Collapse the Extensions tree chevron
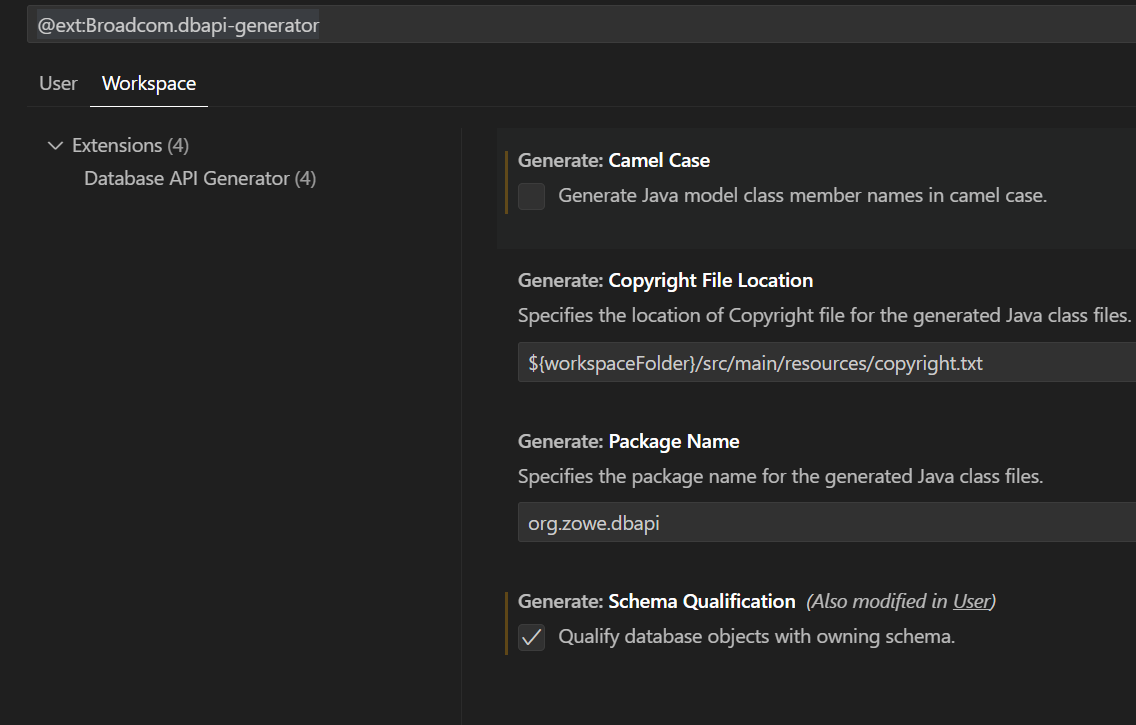The width and height of the screenshot is (1136, 725). (54, 146)
